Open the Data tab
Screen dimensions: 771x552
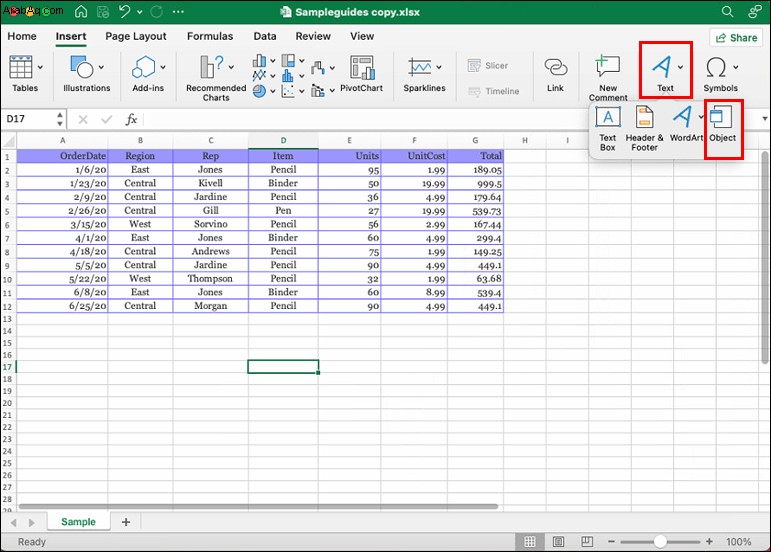coord(265,36)
